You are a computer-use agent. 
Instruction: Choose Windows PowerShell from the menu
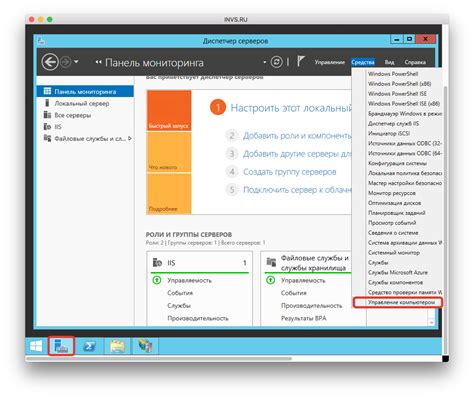pyautogui.click(x=393, y=74)
